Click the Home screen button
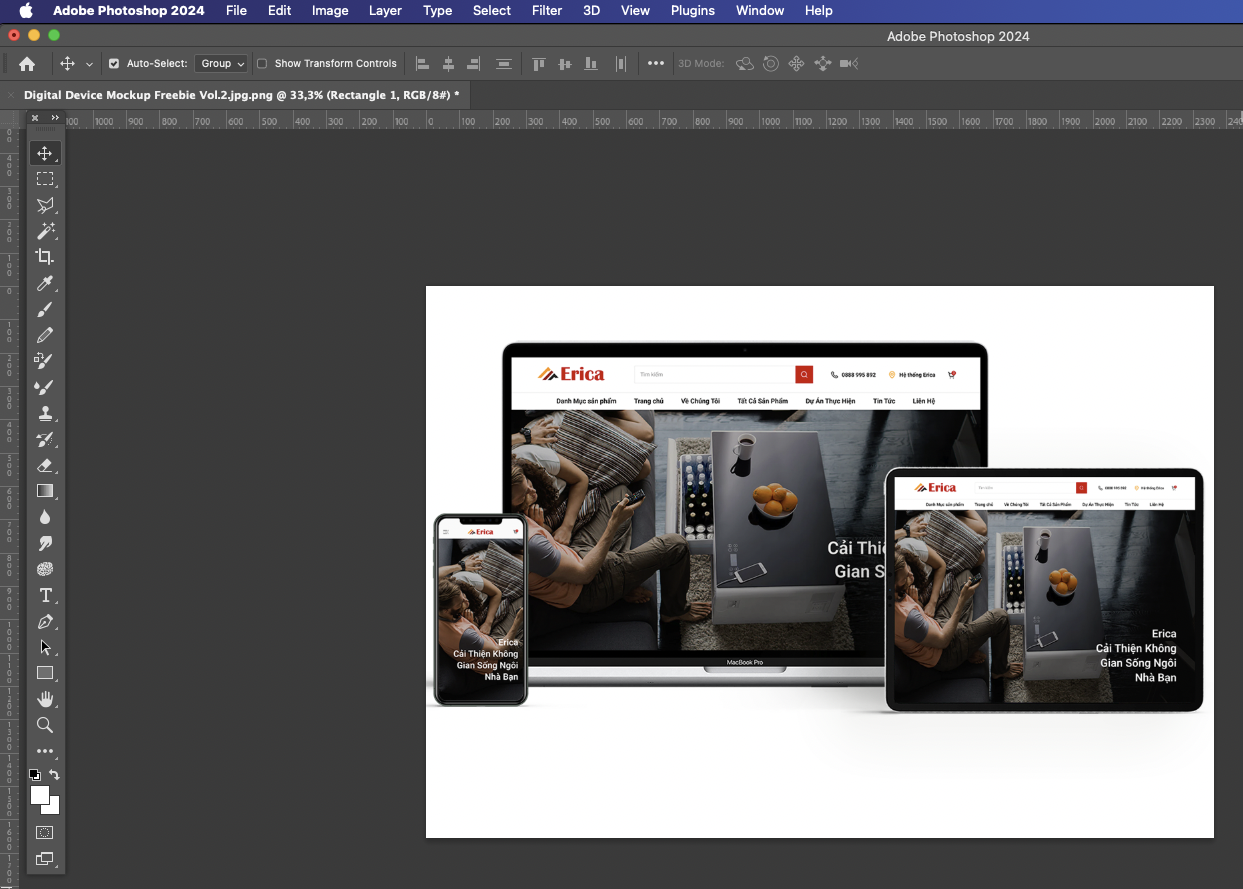Image resolution: width=1243 pixels, height=889 pixels. coord(26,63)
